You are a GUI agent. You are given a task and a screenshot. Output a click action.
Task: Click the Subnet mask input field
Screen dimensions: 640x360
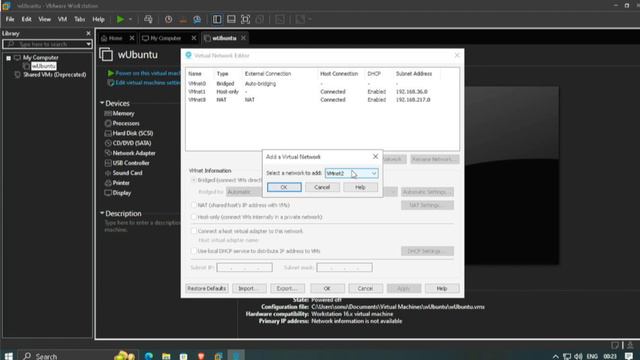(x=344, y=267)
